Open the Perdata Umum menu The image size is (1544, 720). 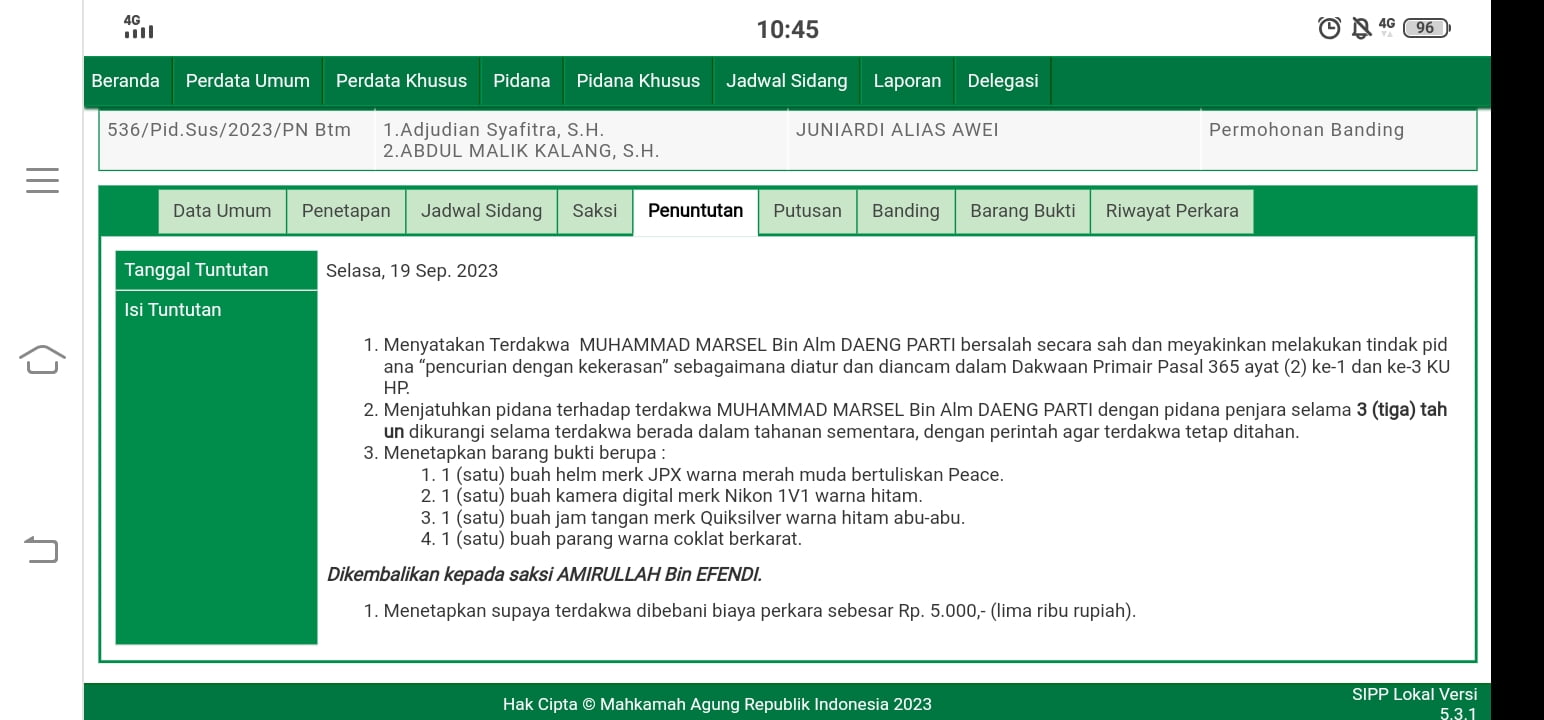[x=247, y=81]
